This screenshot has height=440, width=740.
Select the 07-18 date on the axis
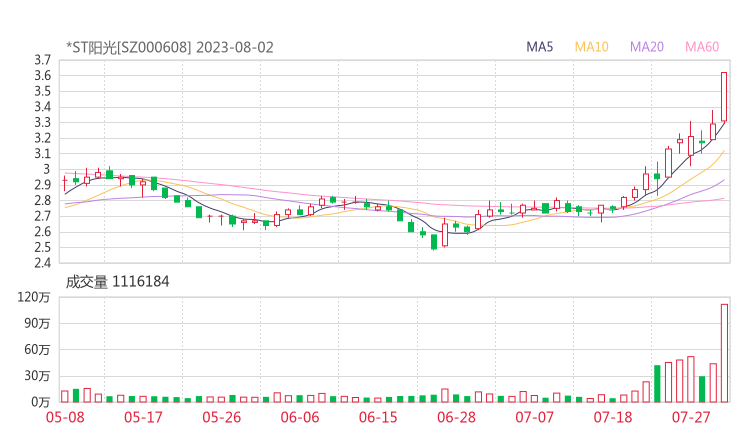(613, 417)
